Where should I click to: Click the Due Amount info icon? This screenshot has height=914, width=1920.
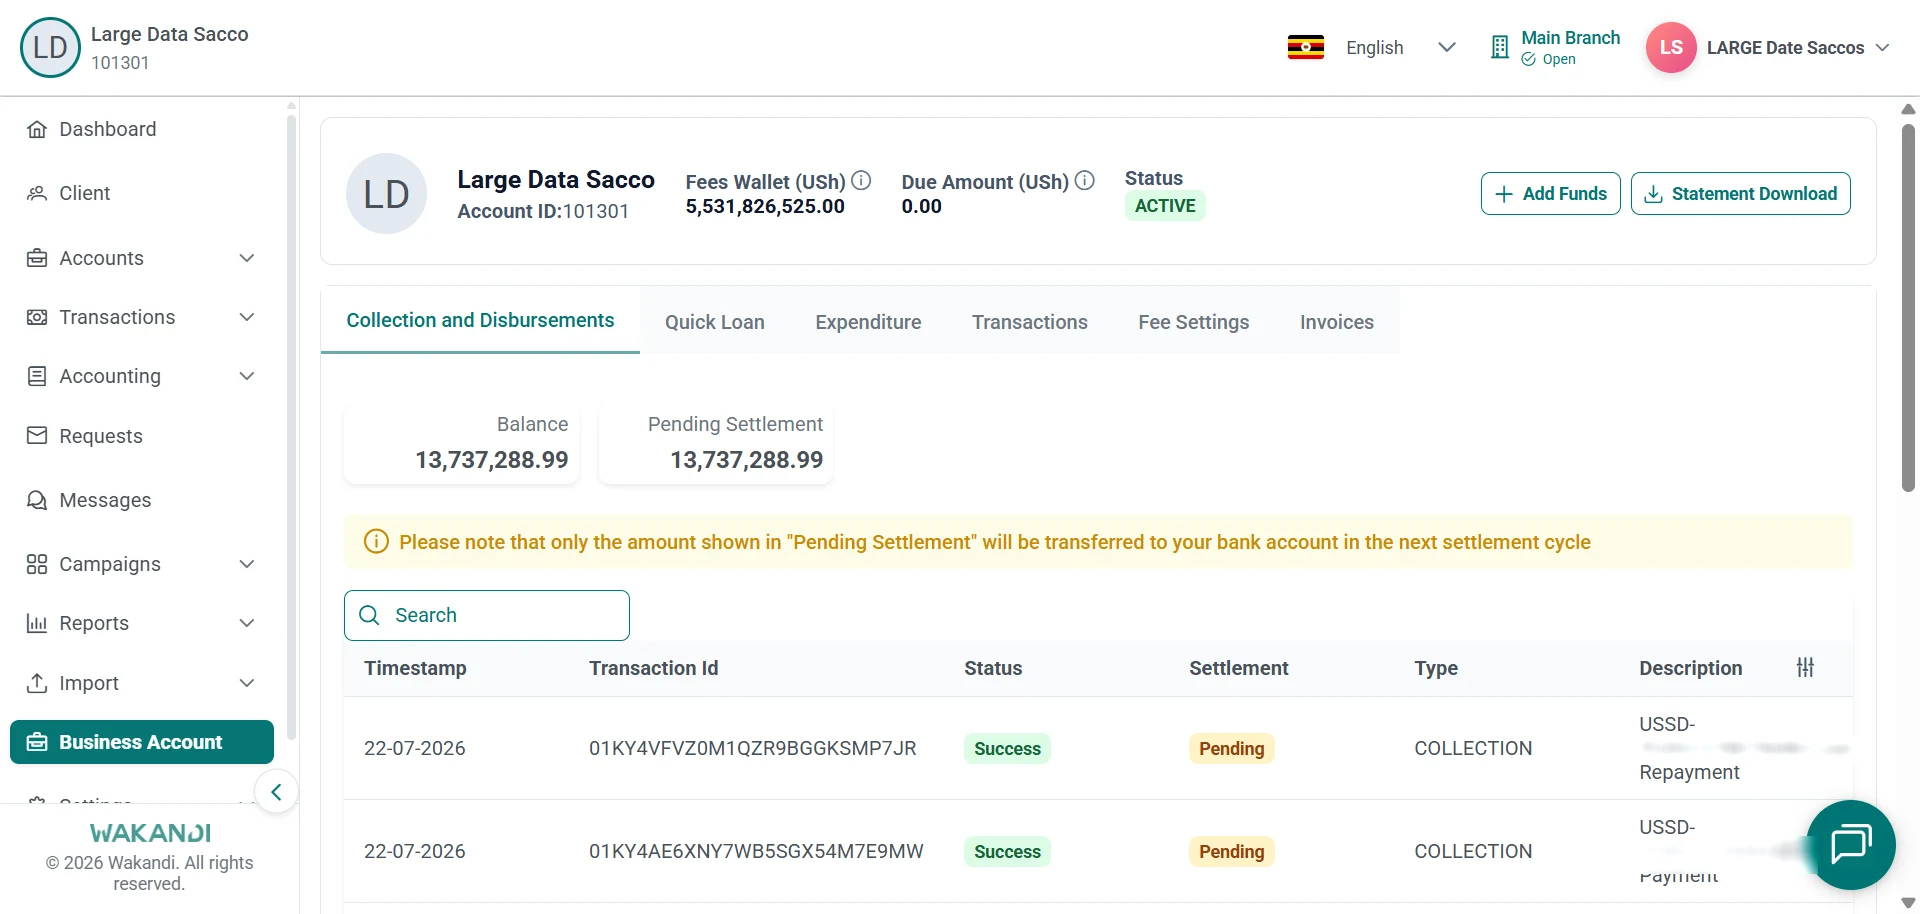pos(1085,181)
